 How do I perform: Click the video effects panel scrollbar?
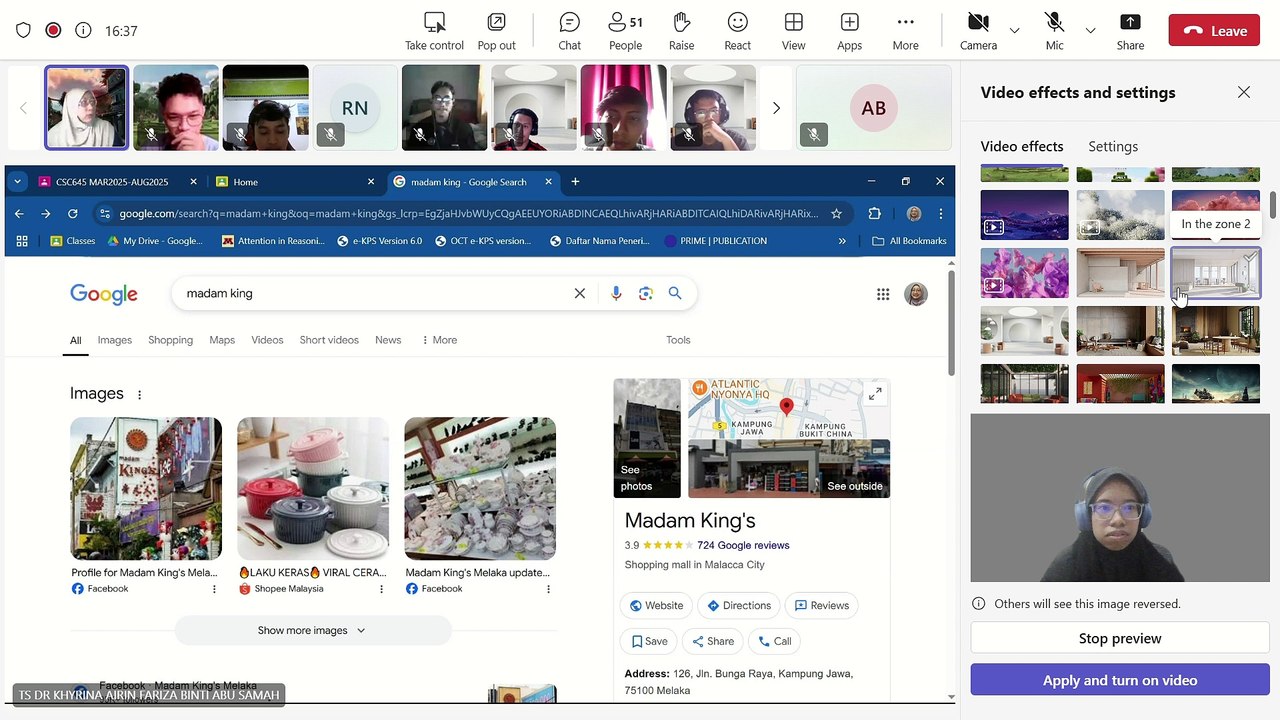pos(1273,205)
